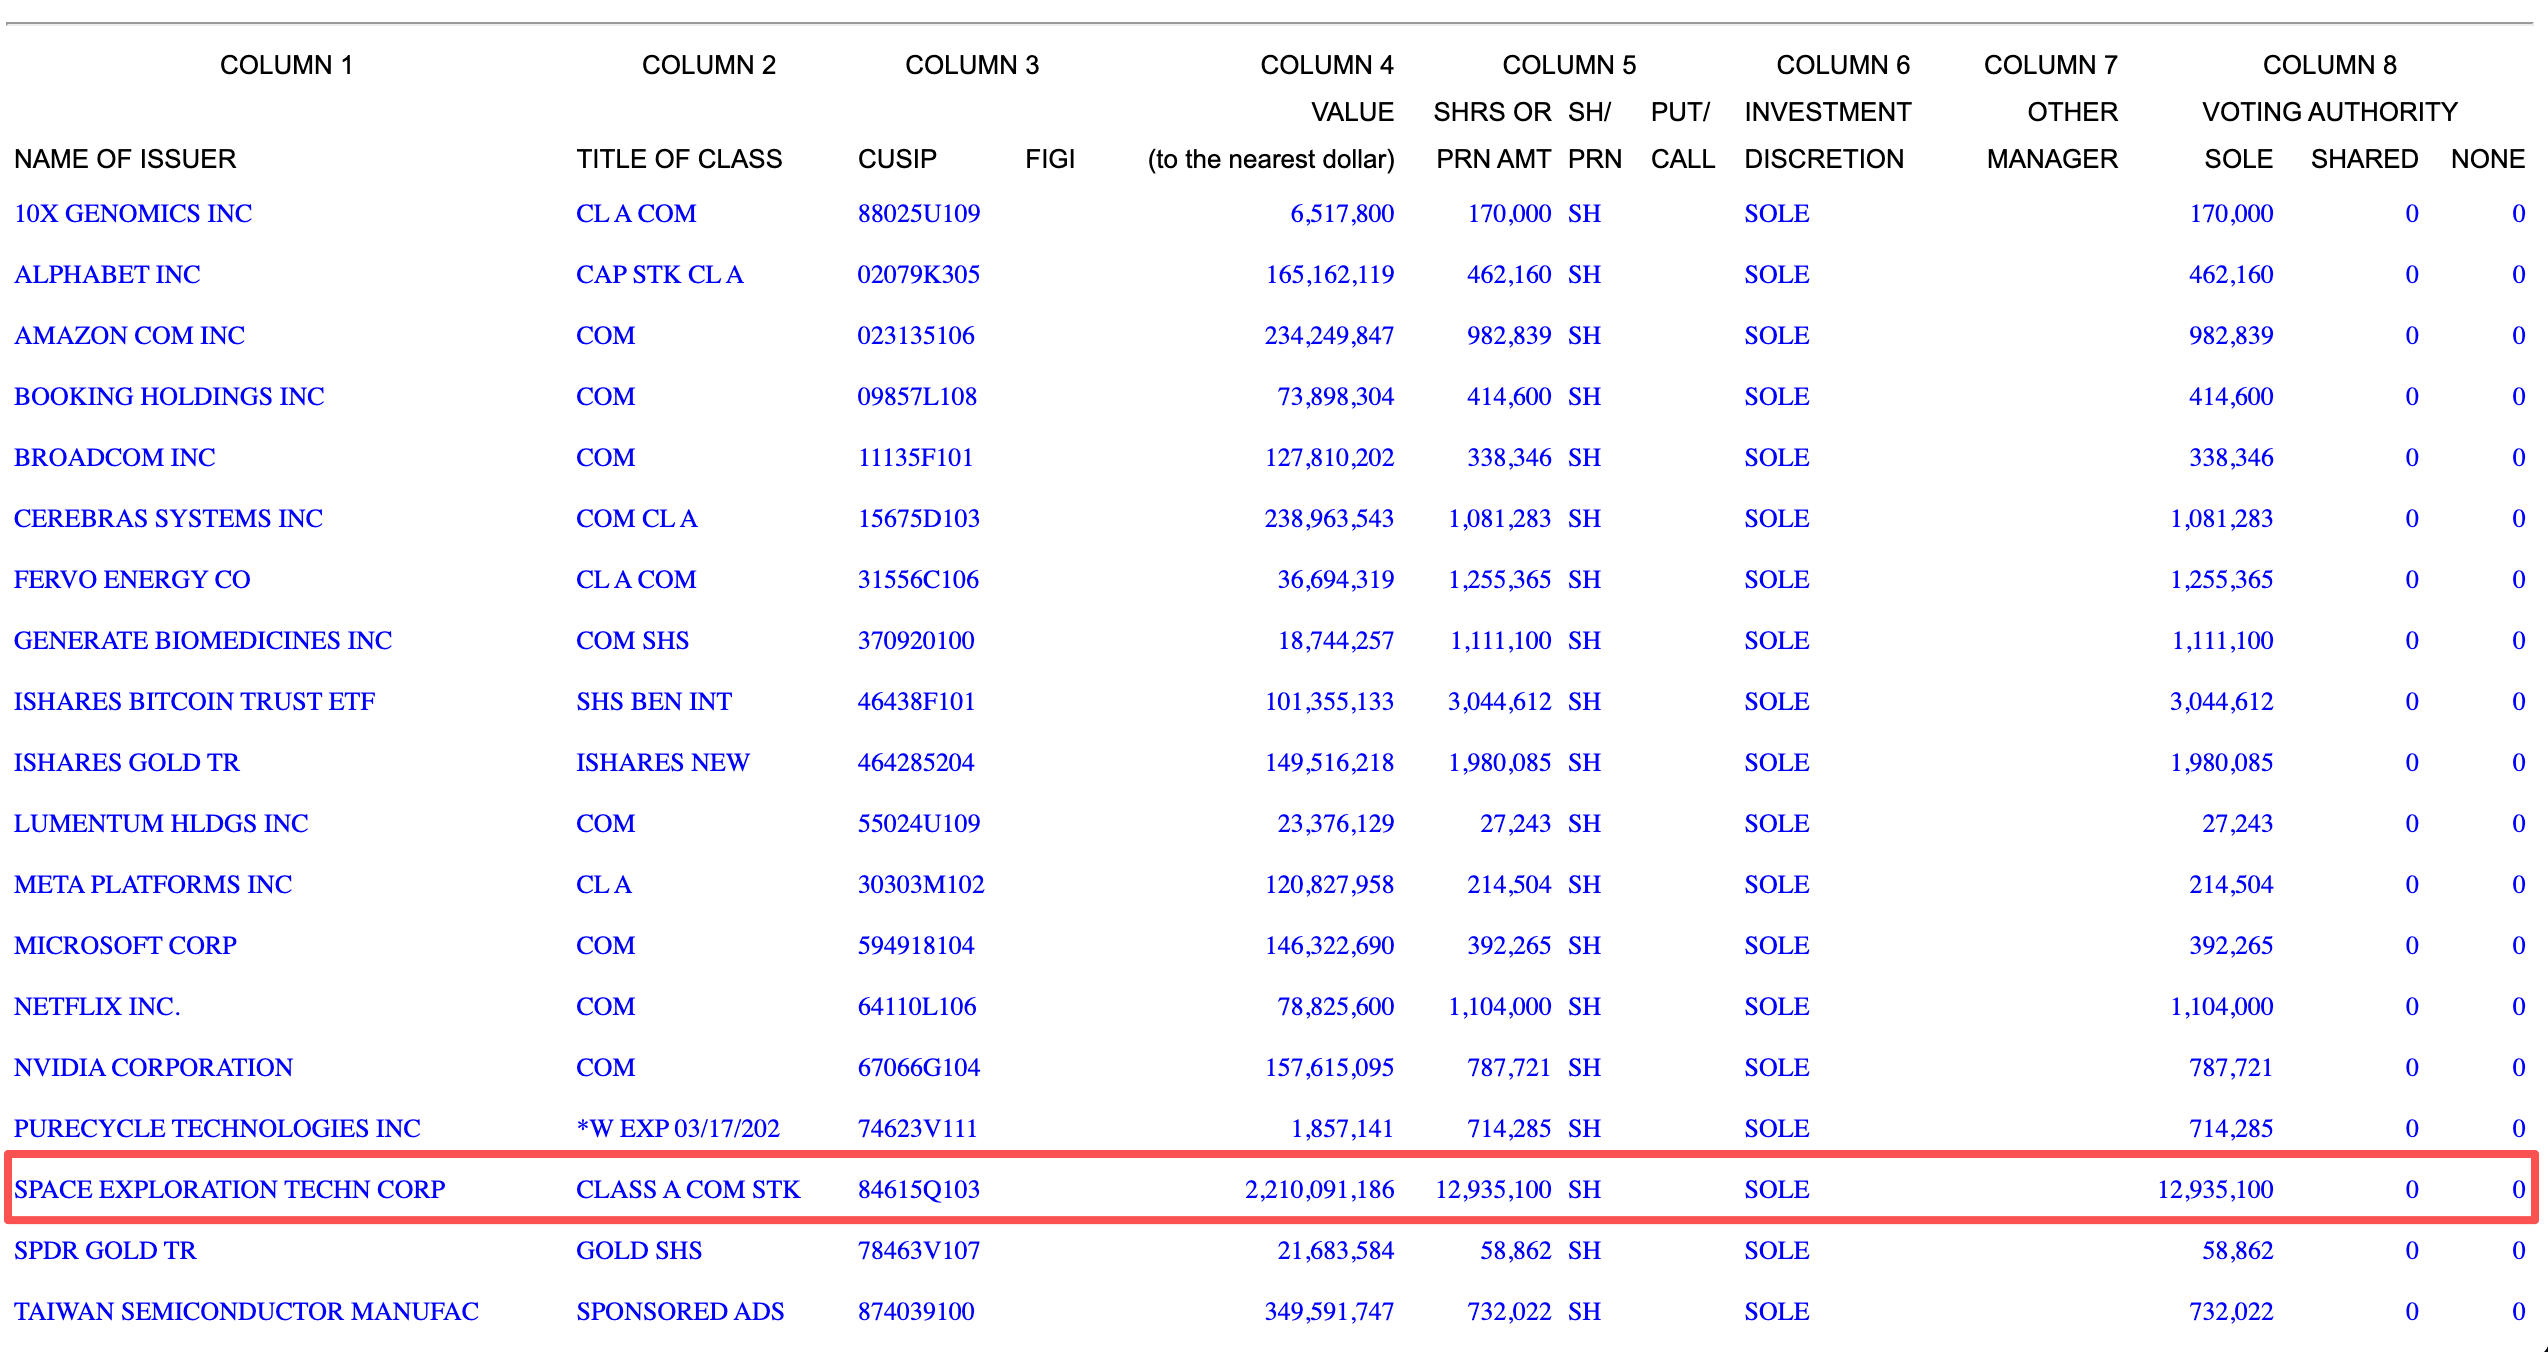This screenshot has width=2548, height=1352.
Task: Select the "*W EXP 03/17/202" class title
Action: click(678, 1128)
